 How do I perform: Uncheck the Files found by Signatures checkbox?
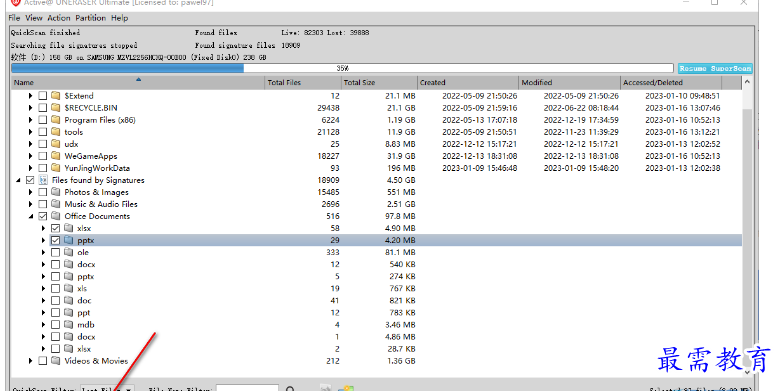pyautogui.click(x=30, y=180)
